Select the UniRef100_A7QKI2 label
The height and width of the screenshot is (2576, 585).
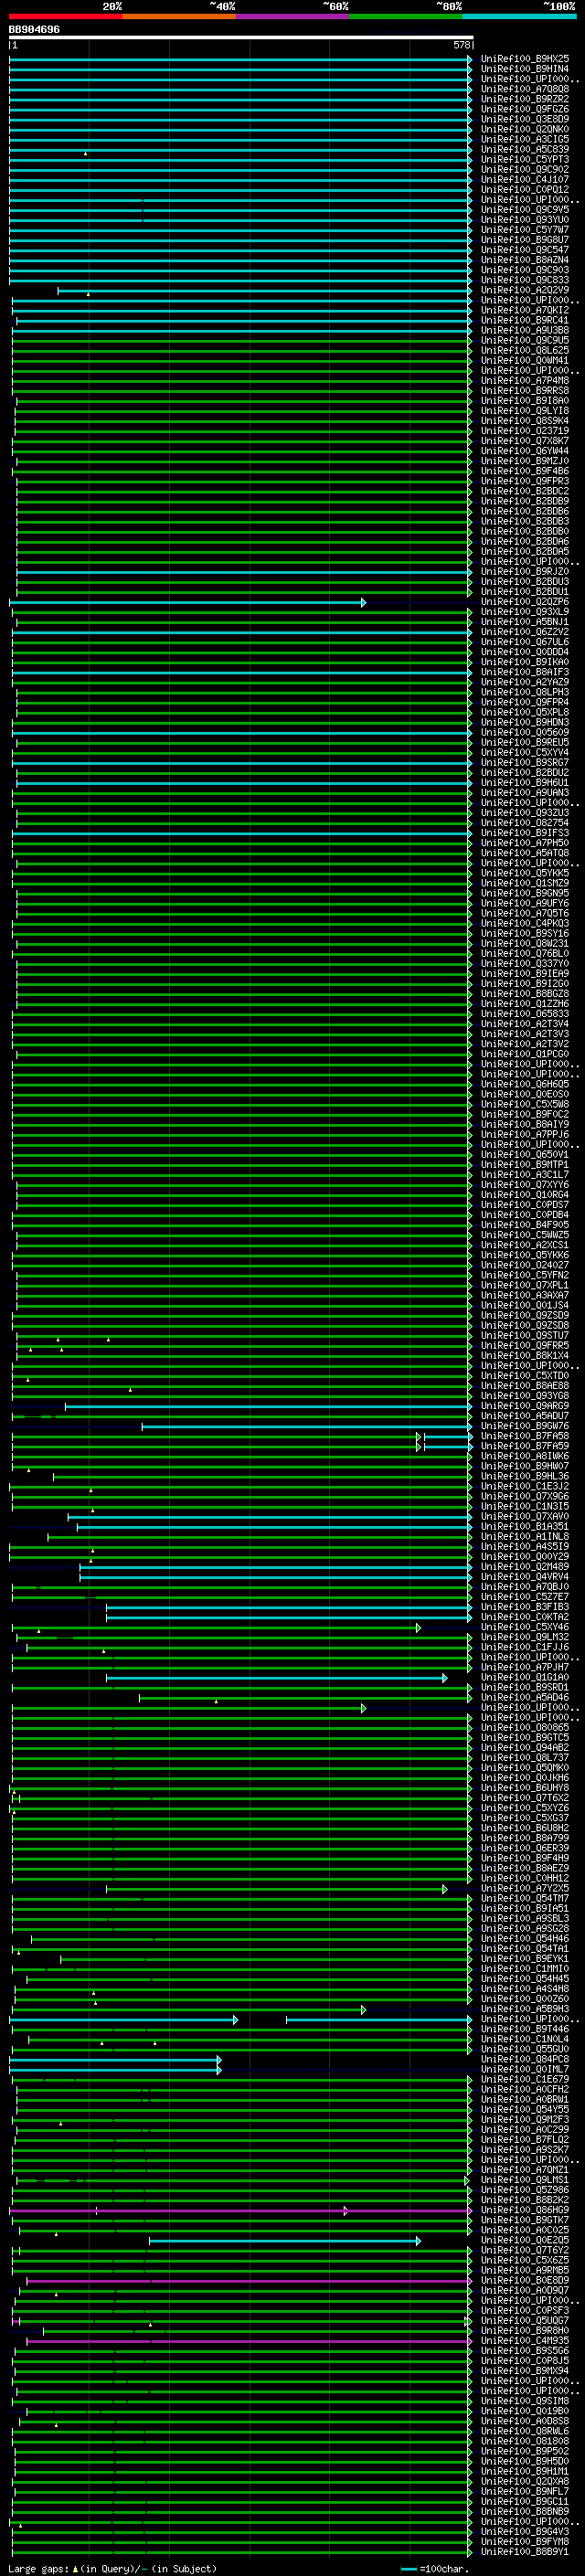[525, 310]
